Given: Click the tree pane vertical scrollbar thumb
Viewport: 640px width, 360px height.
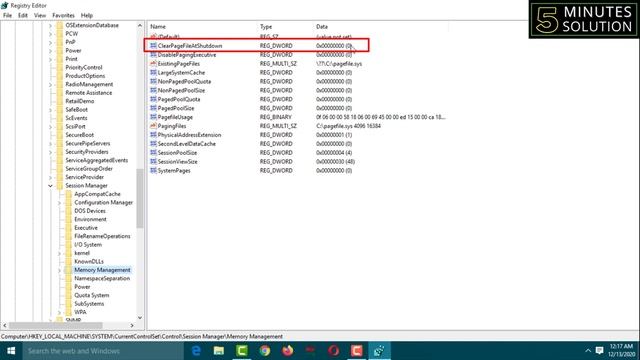Looking at the screenshot, I should click(140, 198).
